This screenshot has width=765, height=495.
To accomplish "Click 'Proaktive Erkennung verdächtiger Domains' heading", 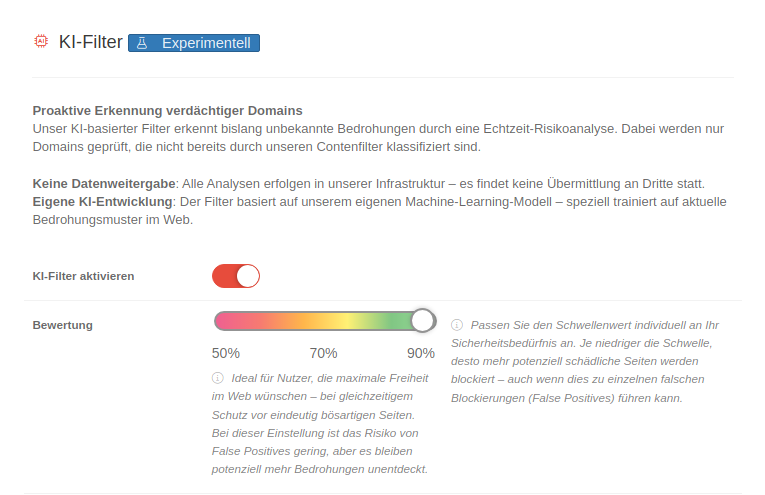I will [167, 110].
